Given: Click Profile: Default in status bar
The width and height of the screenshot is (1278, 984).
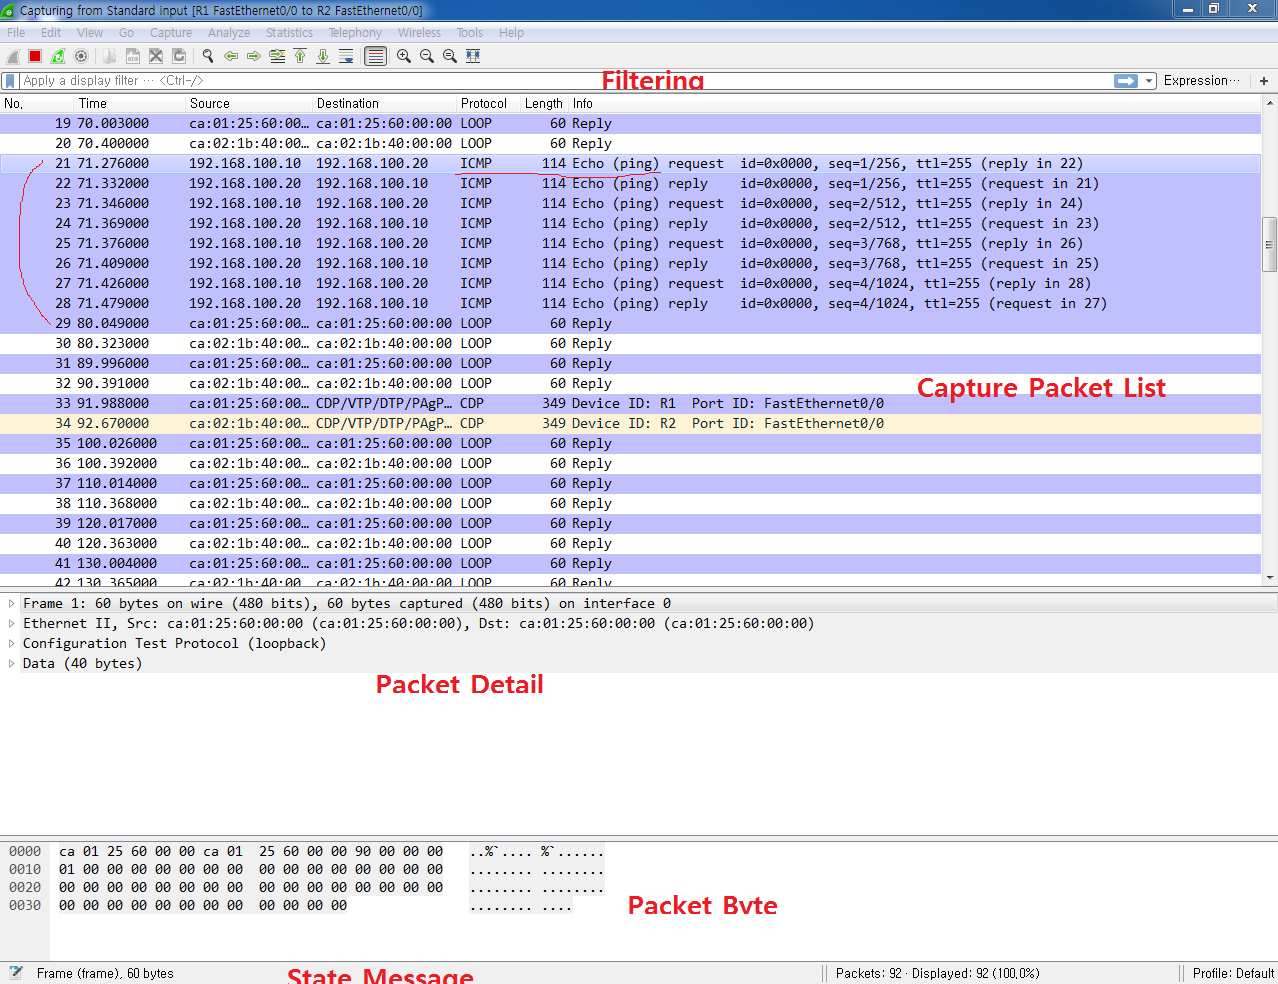Looking at the screenshot, I should (x=1233, y=973).
